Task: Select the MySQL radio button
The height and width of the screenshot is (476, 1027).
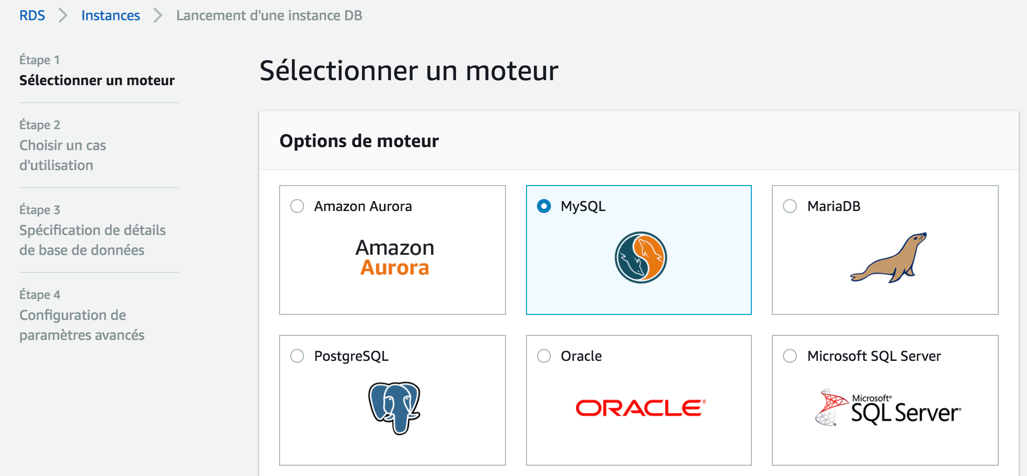Action: coord(544,206)
